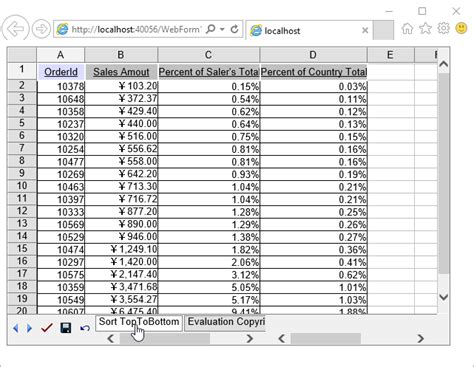The height and width of the screenshot is (367, 474).
Task: Maximize the browser window
Action: click(422, 11)
